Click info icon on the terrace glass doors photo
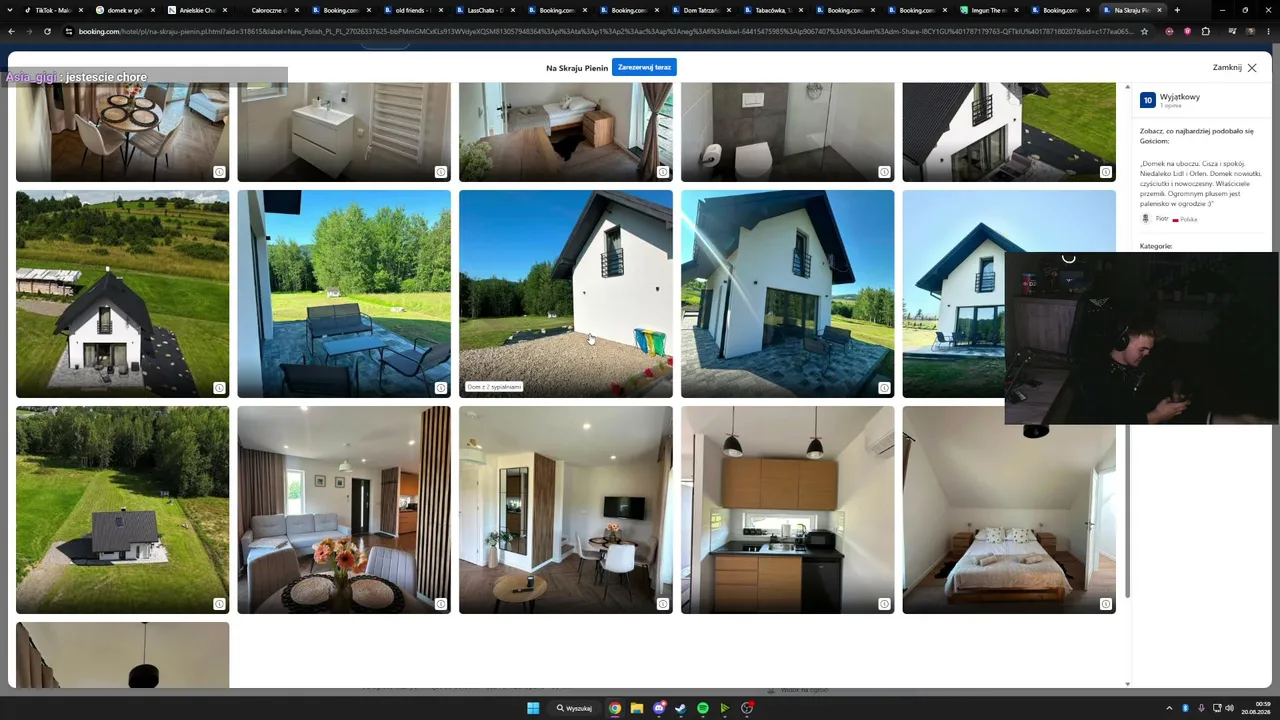1280x720 pixels. tap(885, 388)
